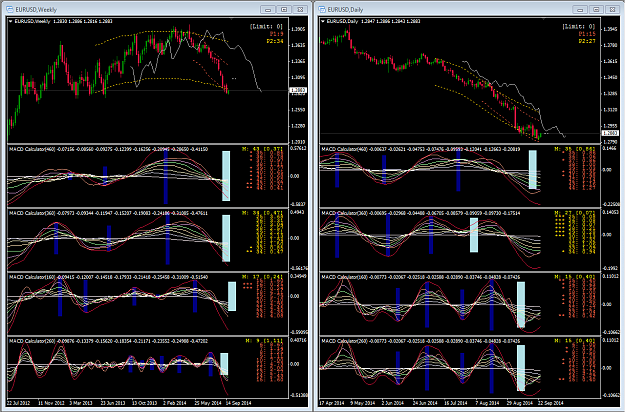Click the 2 Jun 2014 date on Daily time axis
This screenshot has height=412, width=625.
[393, 403]
